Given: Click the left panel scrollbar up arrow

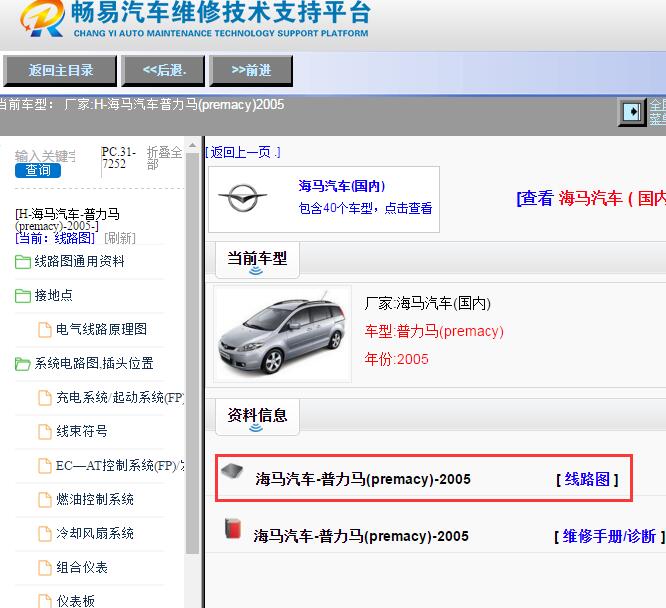Looking at the screenshot, I should (x=192, y=145).
